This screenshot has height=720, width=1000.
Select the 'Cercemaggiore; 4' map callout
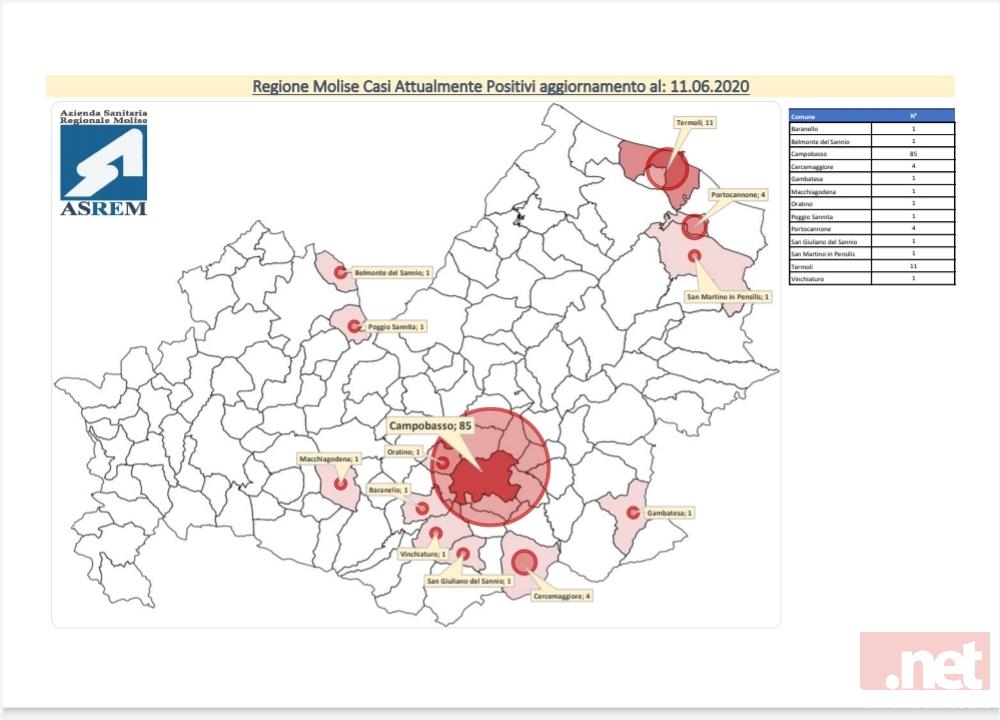point(562,596)
